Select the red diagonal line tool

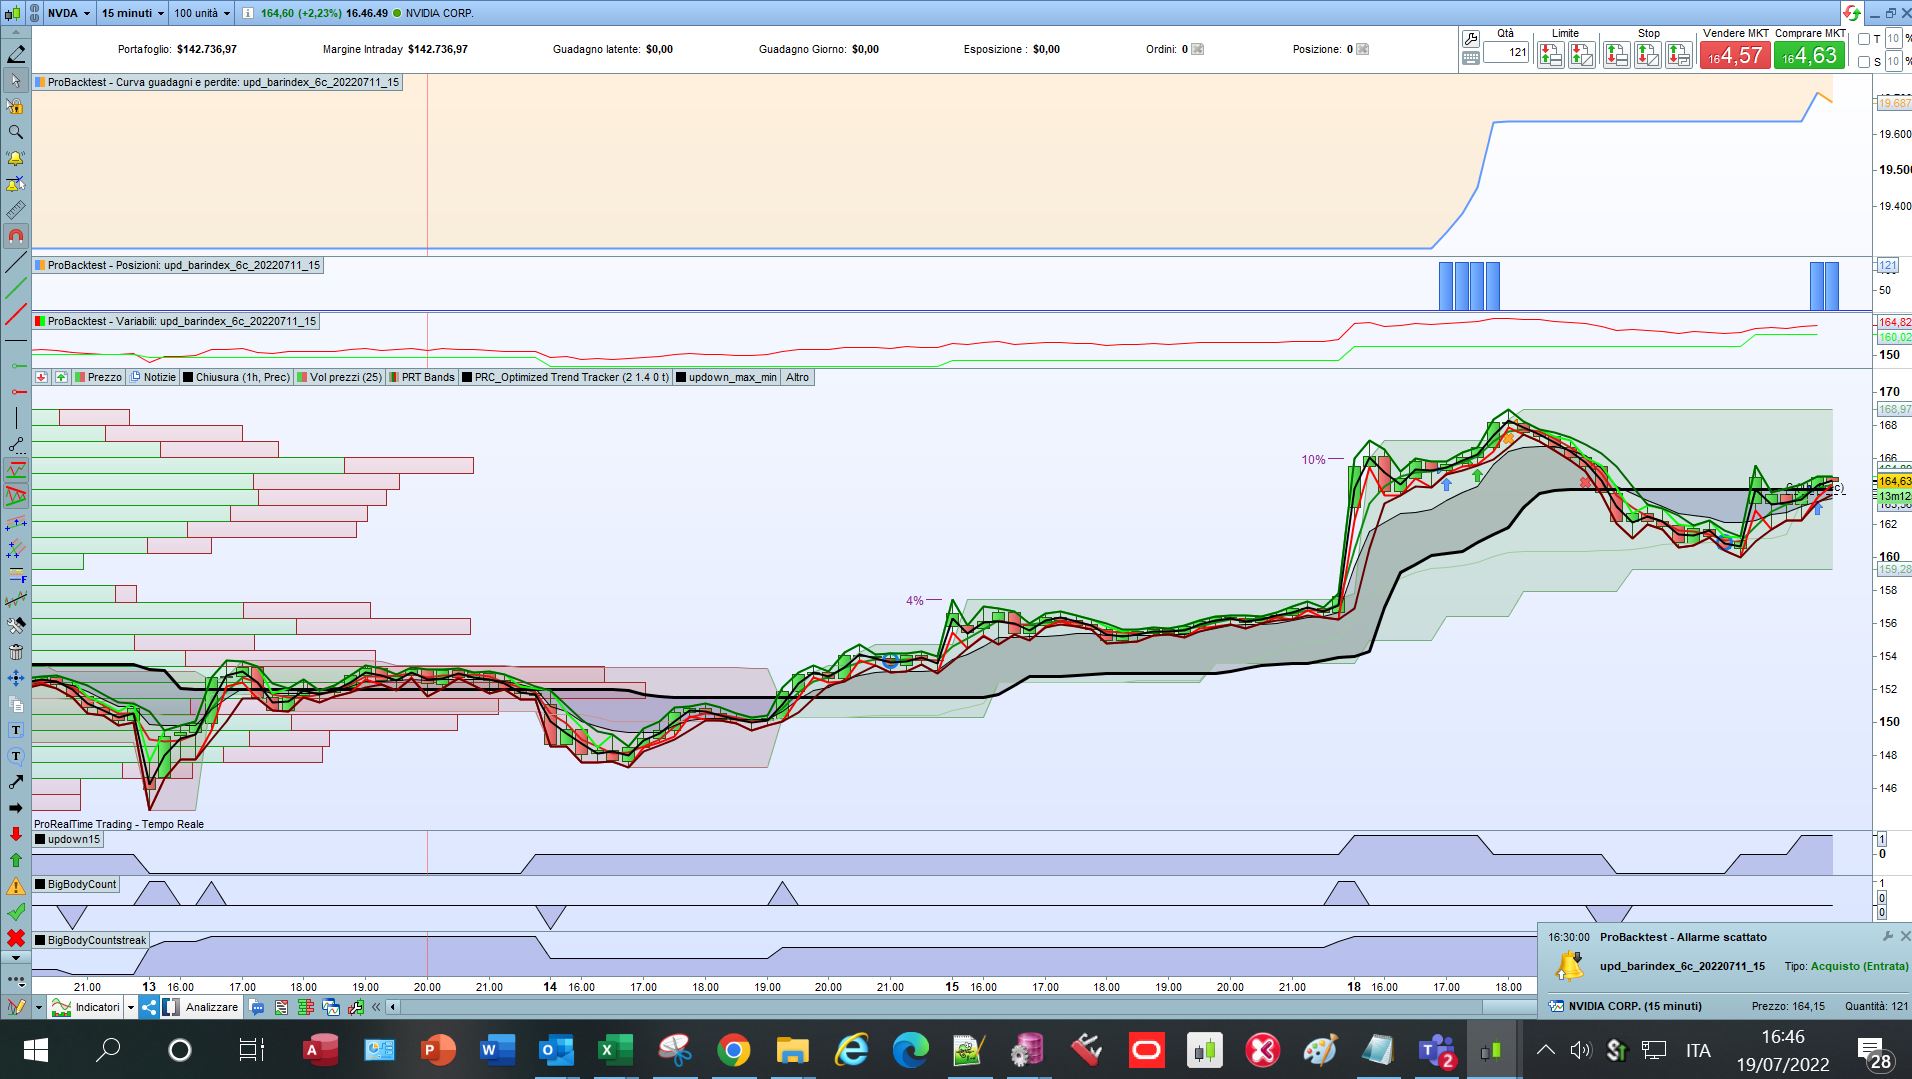[16, 316]
